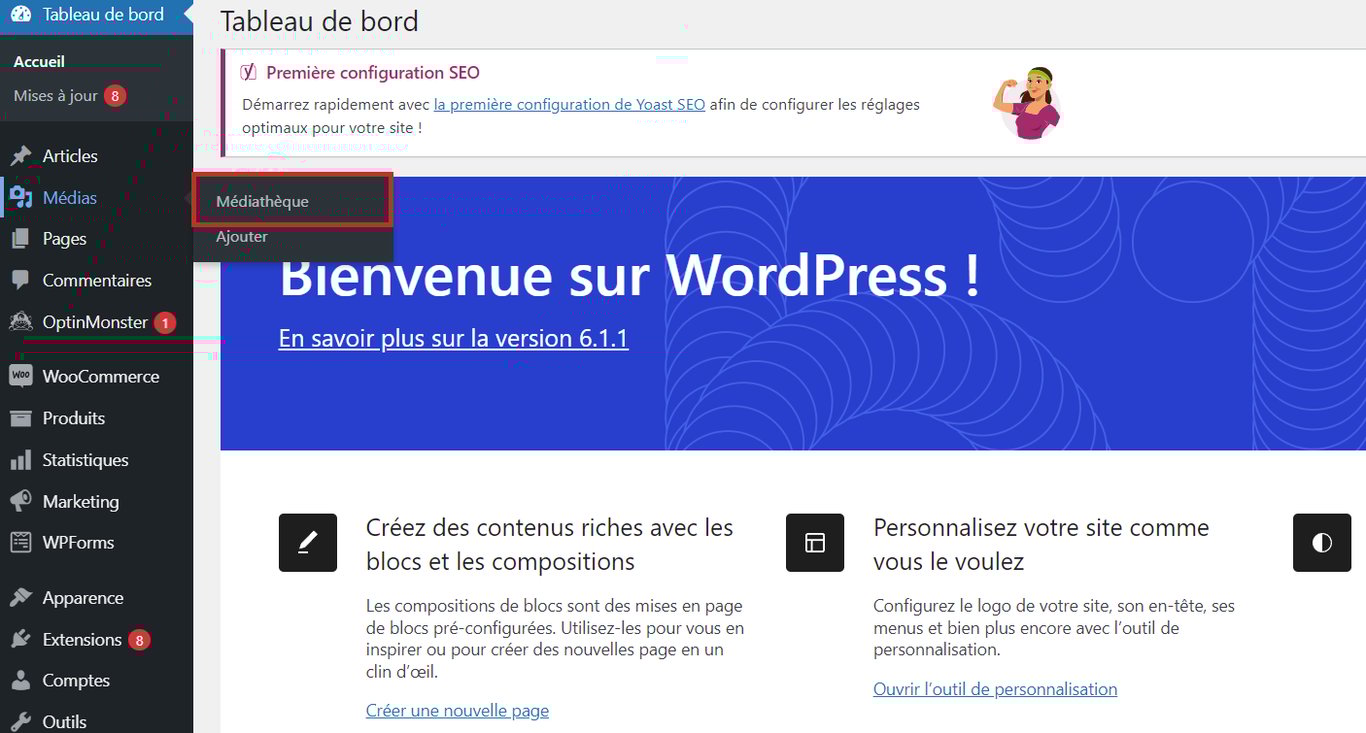Open the Commentaires speech bubble icon
1366x733 pixels.
(23, 280)
